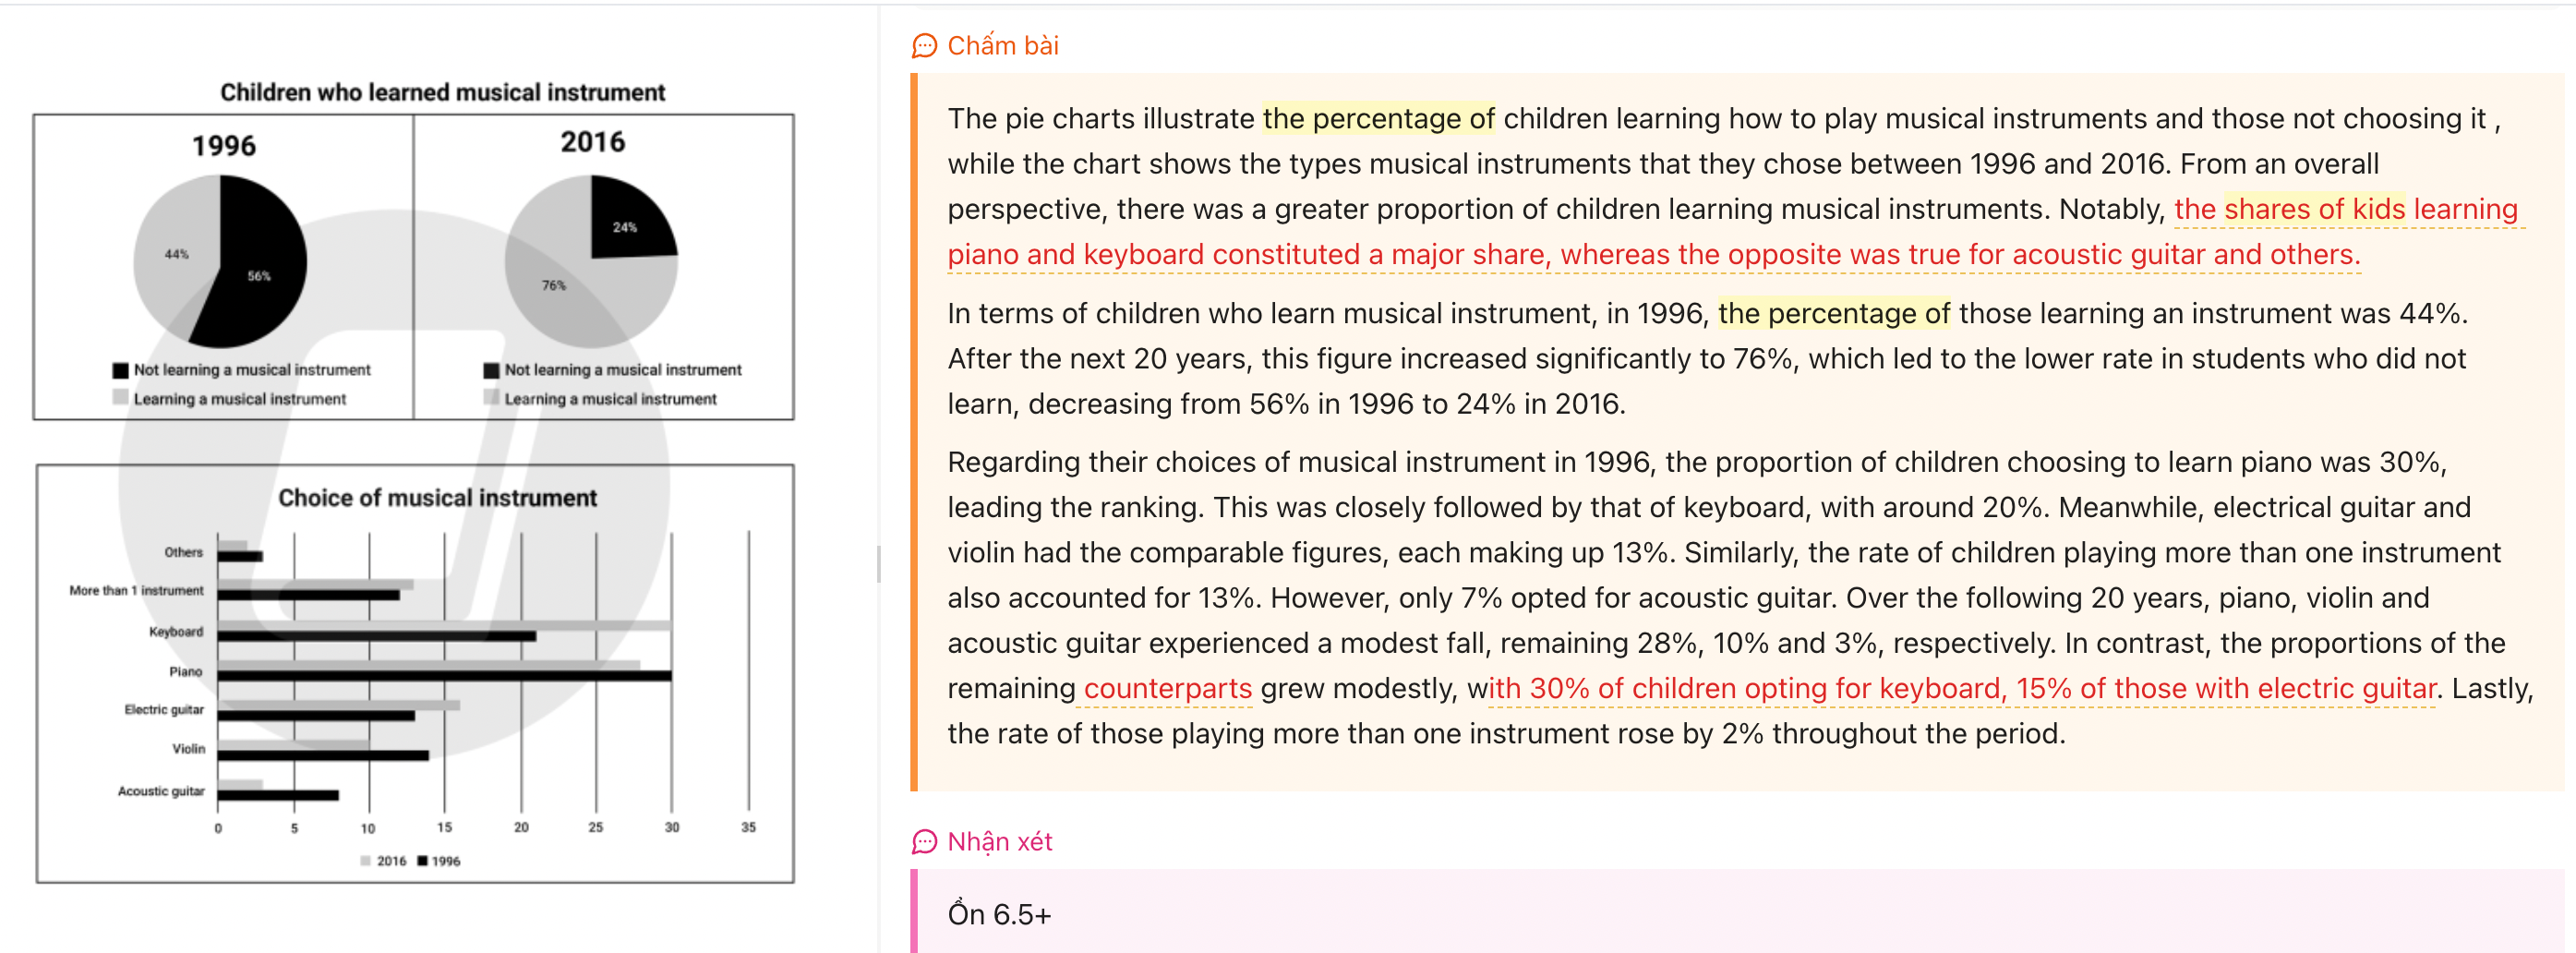The height and width of the screenshot is (953, 2576).
Task: Click highlighted 'the percentage of' in second paragraph
Action: 1833,314
